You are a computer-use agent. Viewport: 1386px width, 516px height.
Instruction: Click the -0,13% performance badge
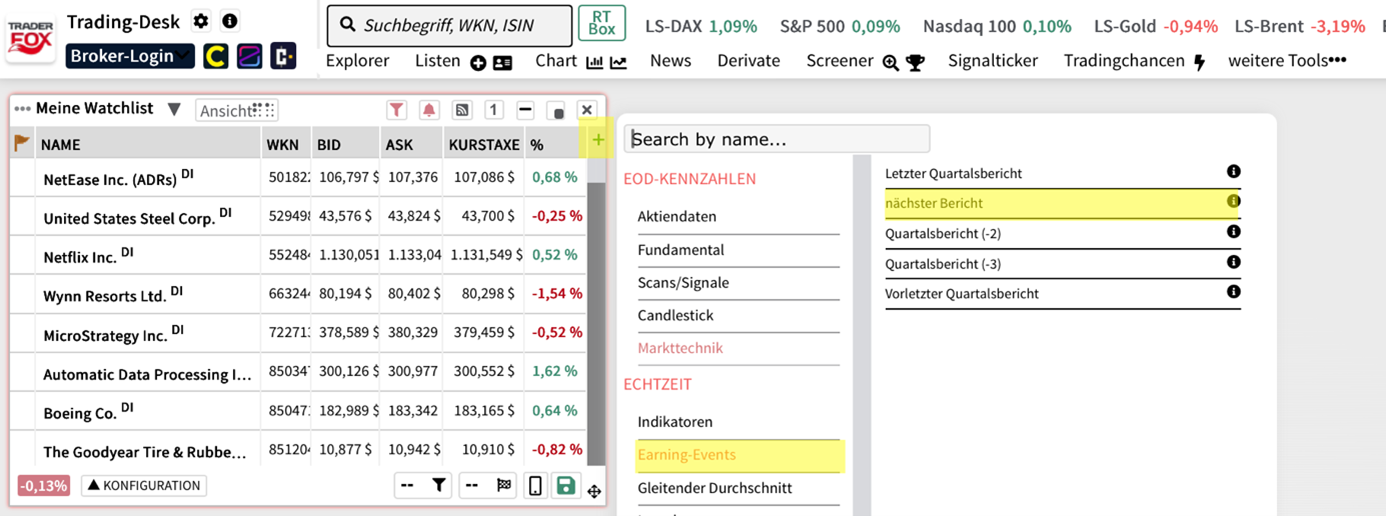coord(43,486)
